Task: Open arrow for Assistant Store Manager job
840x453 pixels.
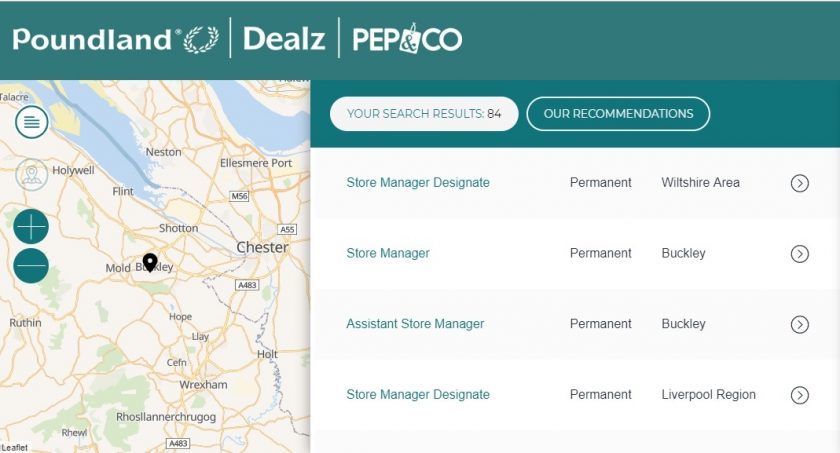Action: [x=799, y=324]
